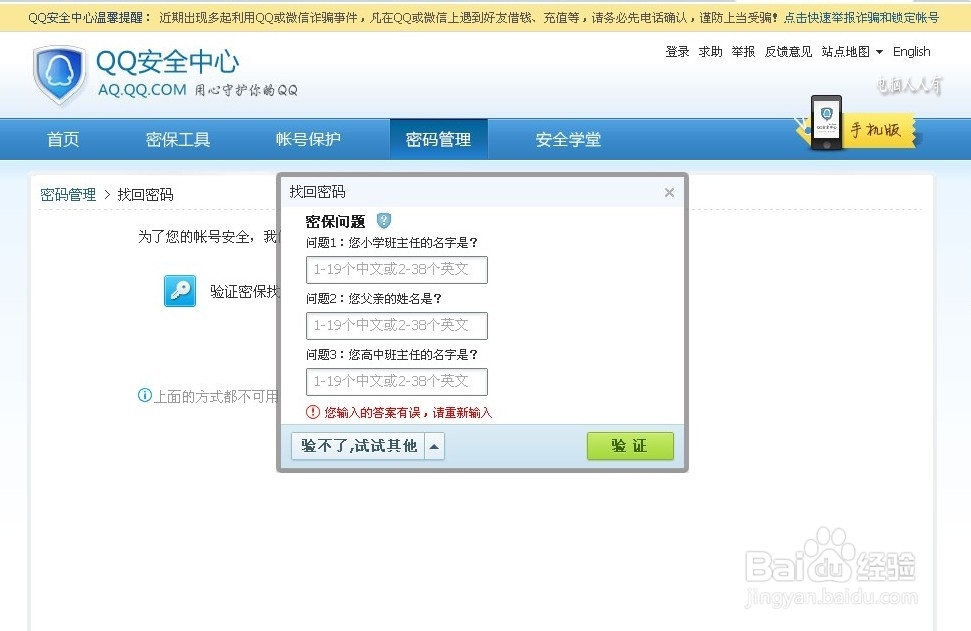Switch to the 首页 tab
971x631 pixels.
click(x=62, y=139)
